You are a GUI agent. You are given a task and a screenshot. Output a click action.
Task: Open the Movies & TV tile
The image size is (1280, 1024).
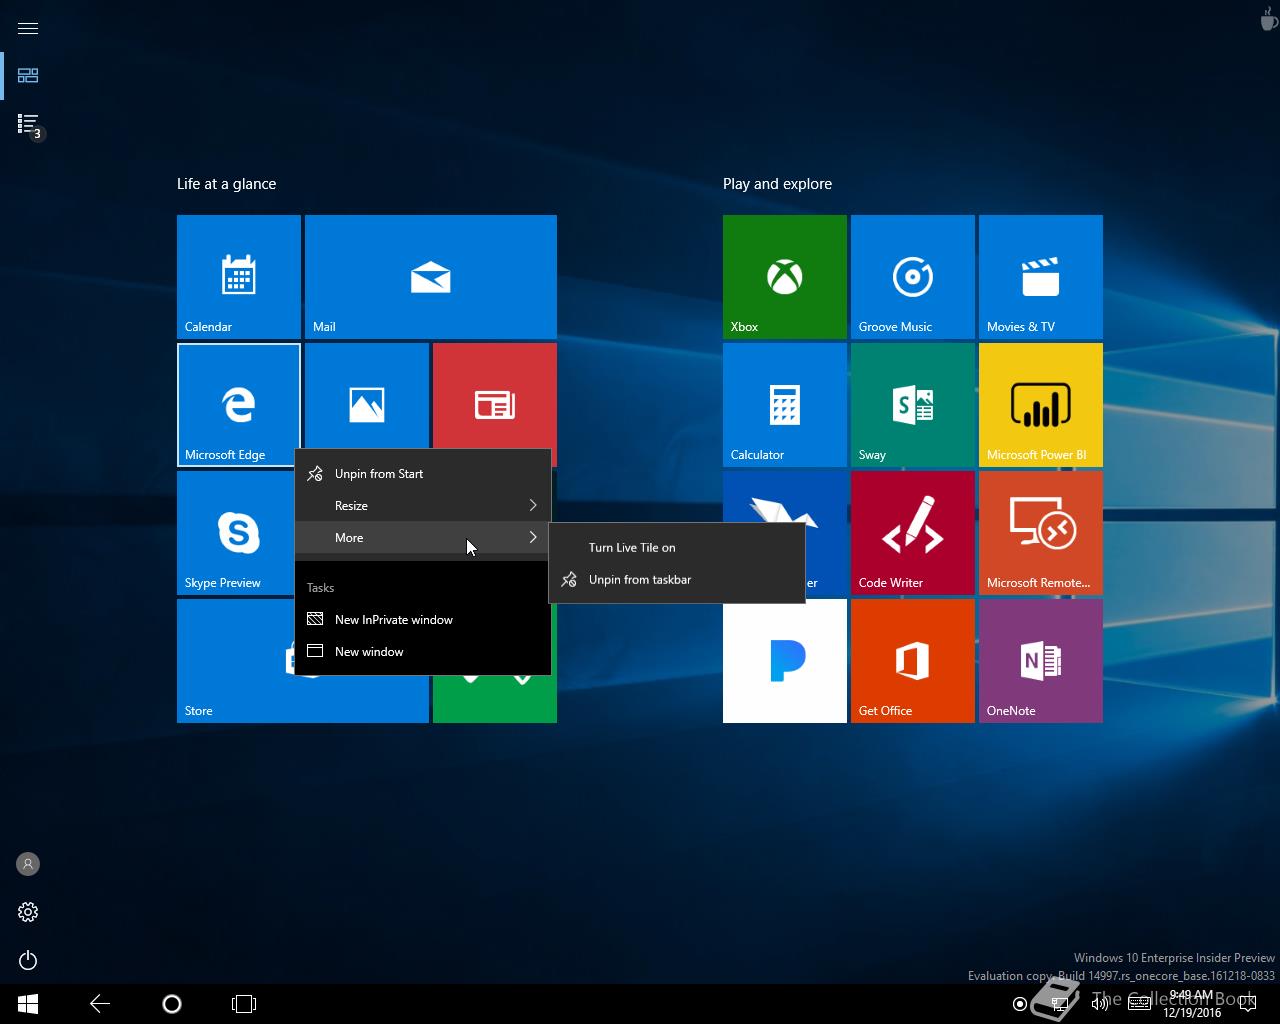point(1041,277)
